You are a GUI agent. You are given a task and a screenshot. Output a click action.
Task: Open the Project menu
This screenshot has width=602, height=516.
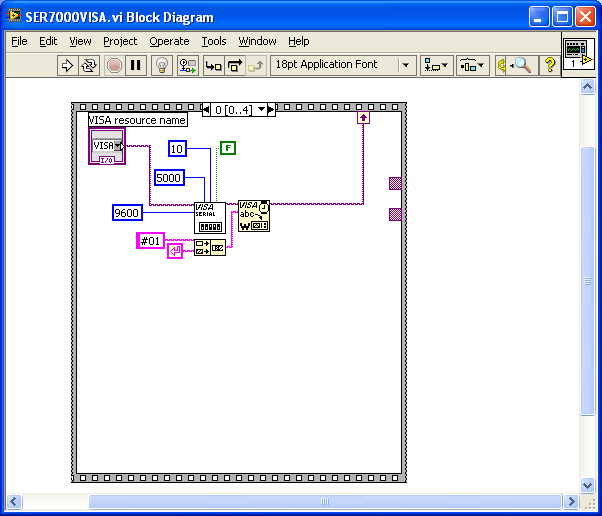coord(120,41)
